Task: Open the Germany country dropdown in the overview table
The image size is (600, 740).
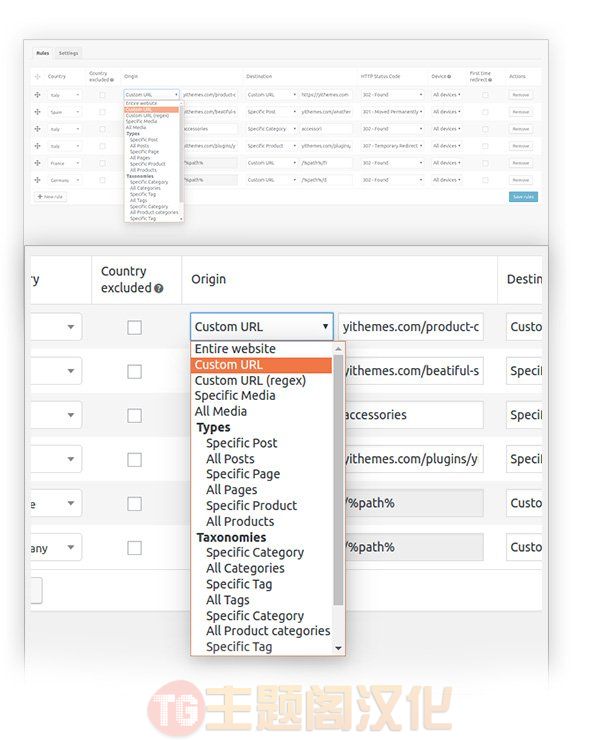Action: click(x=64, y=180)
